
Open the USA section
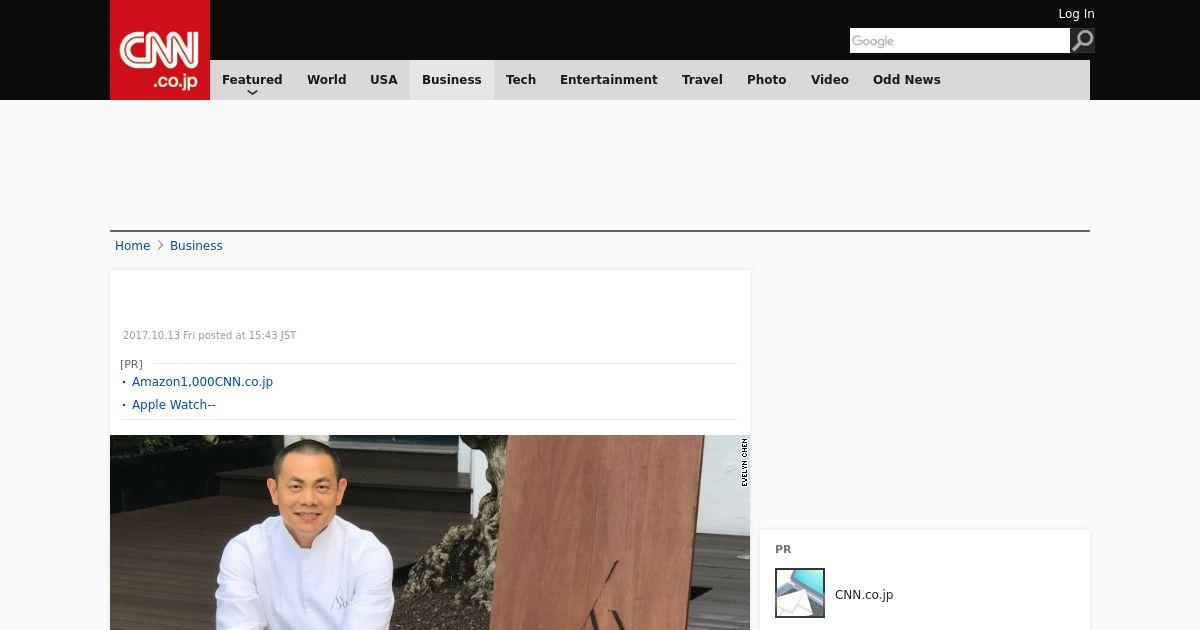tap(384, 80)
